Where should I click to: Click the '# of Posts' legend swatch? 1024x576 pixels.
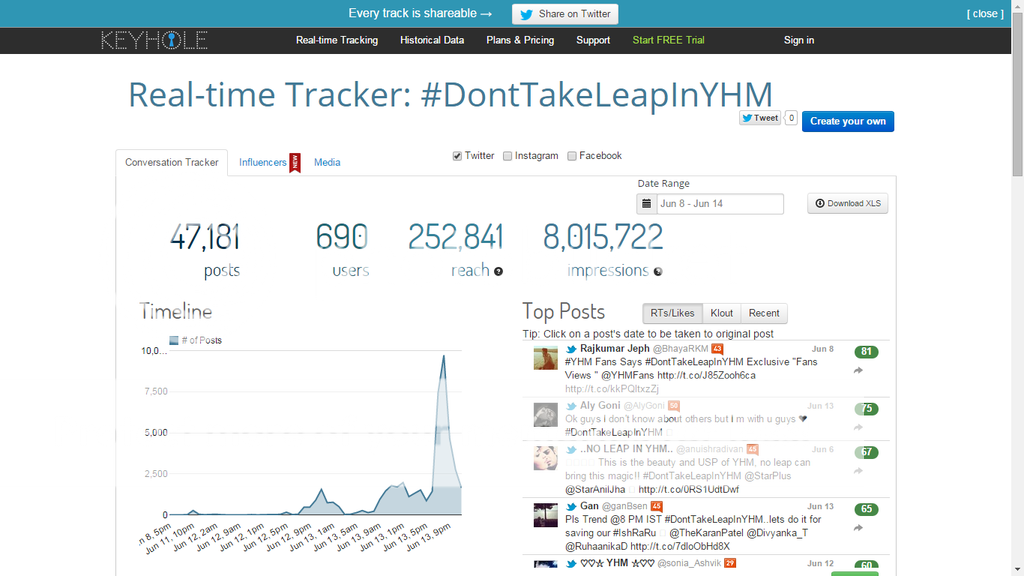(174, 340)
